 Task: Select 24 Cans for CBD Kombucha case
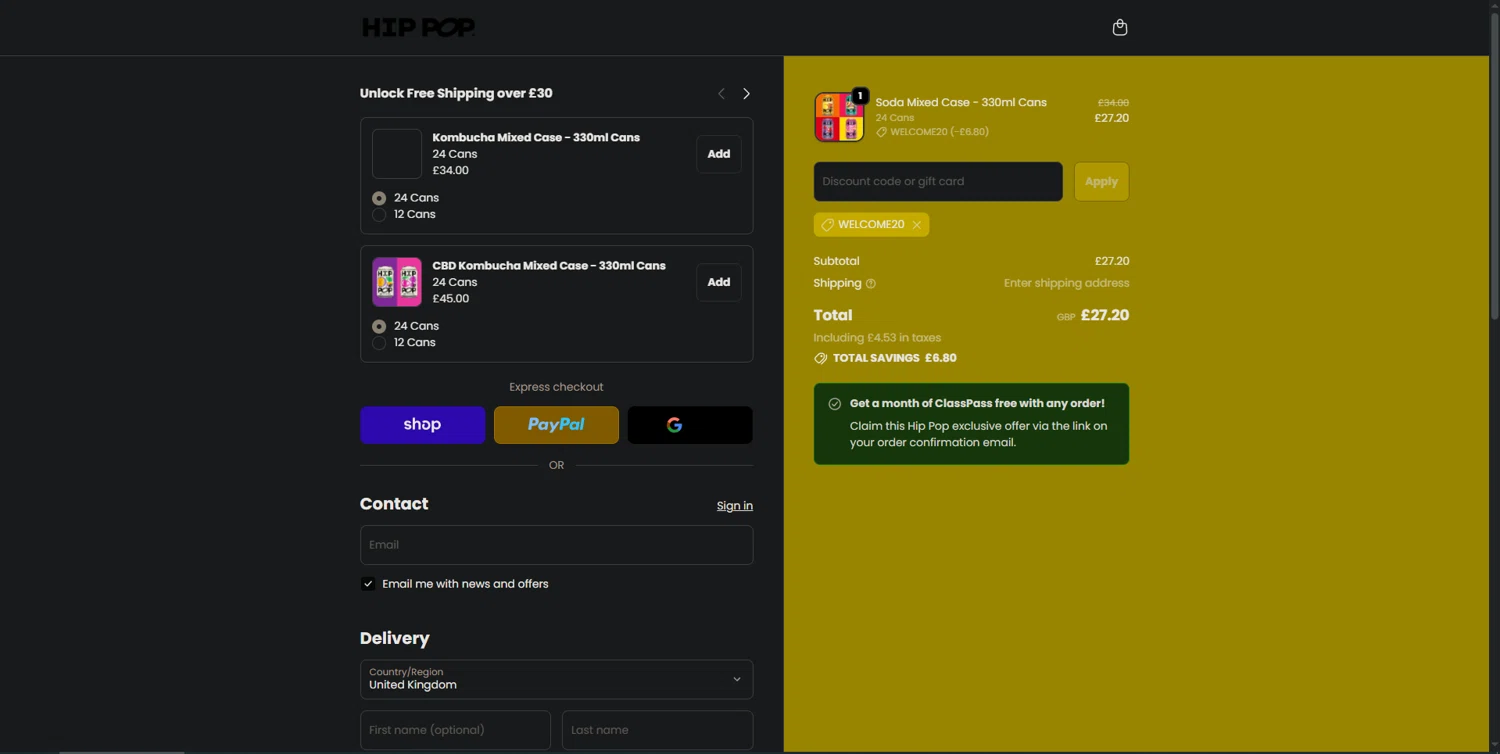[x=379, y=326]
